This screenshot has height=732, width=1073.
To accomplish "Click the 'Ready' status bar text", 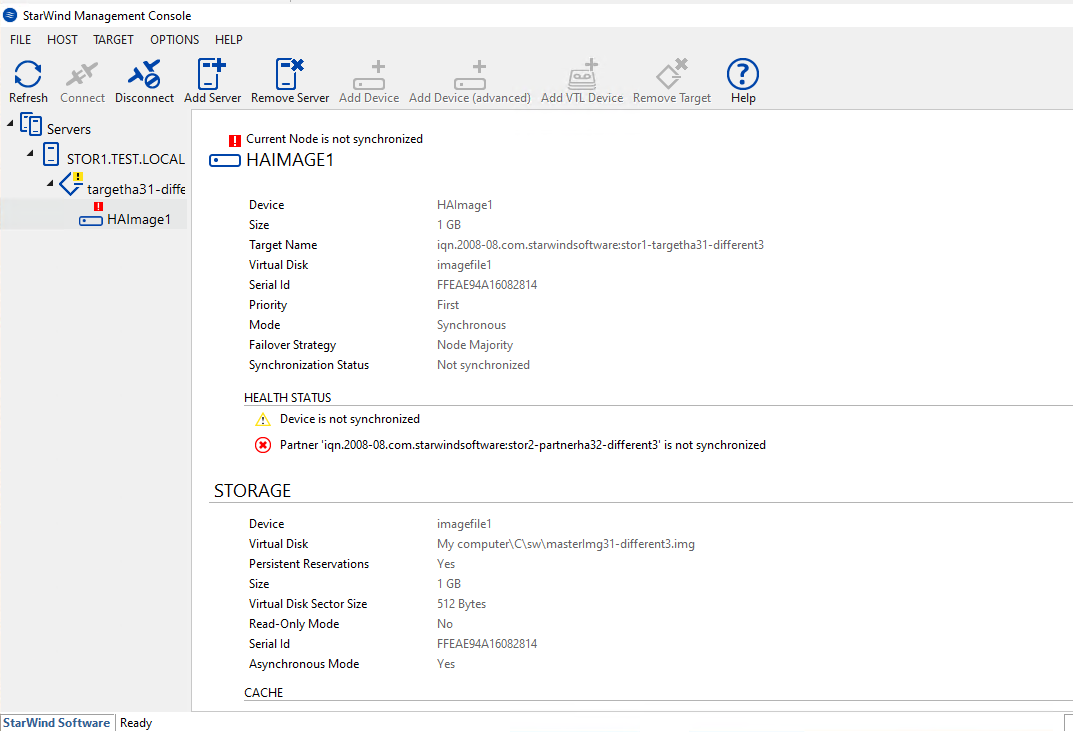I will [x=136, y=723].
